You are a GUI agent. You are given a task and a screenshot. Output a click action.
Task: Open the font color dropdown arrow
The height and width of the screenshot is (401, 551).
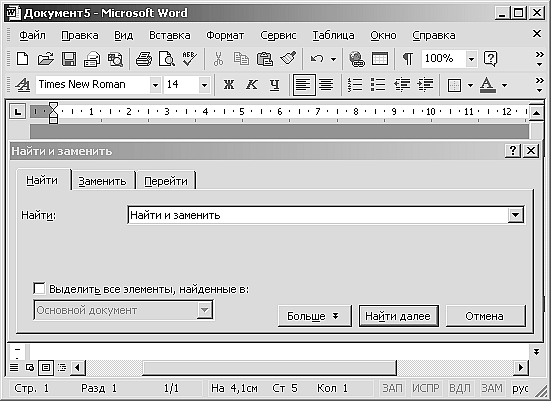click(x=505, y=85)
